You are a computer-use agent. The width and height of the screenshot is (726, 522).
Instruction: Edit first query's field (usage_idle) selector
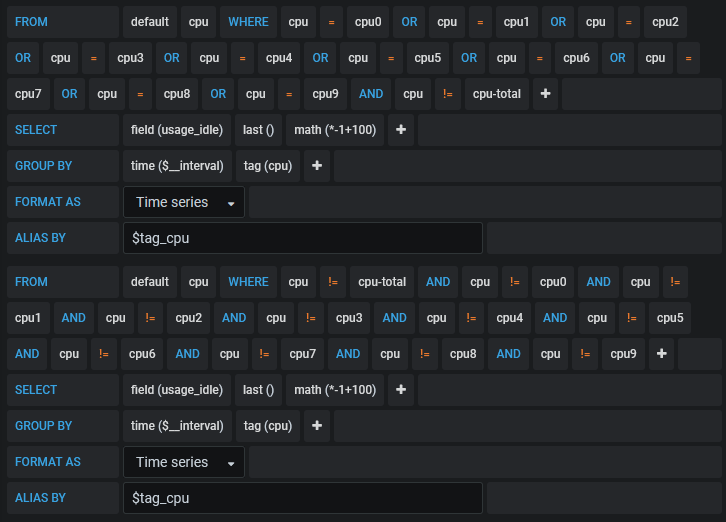(177, 130)
